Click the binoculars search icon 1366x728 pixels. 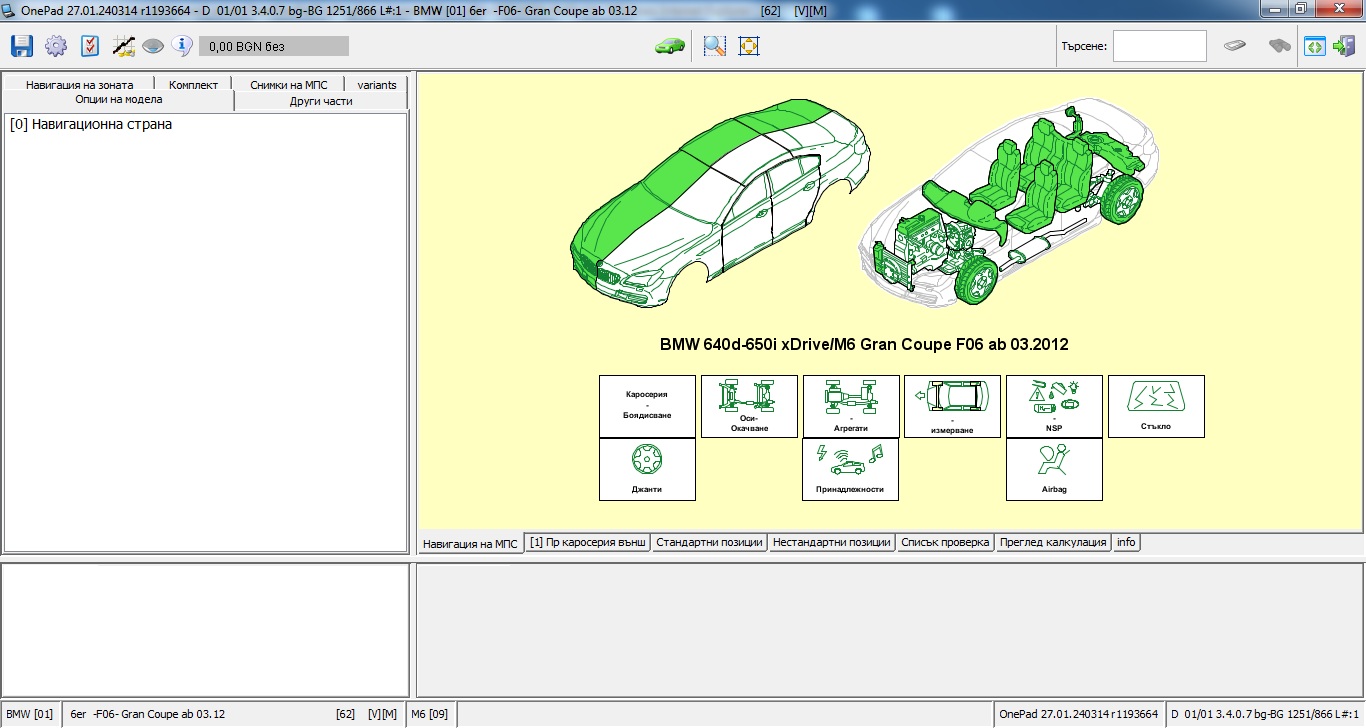(1279, 46)
